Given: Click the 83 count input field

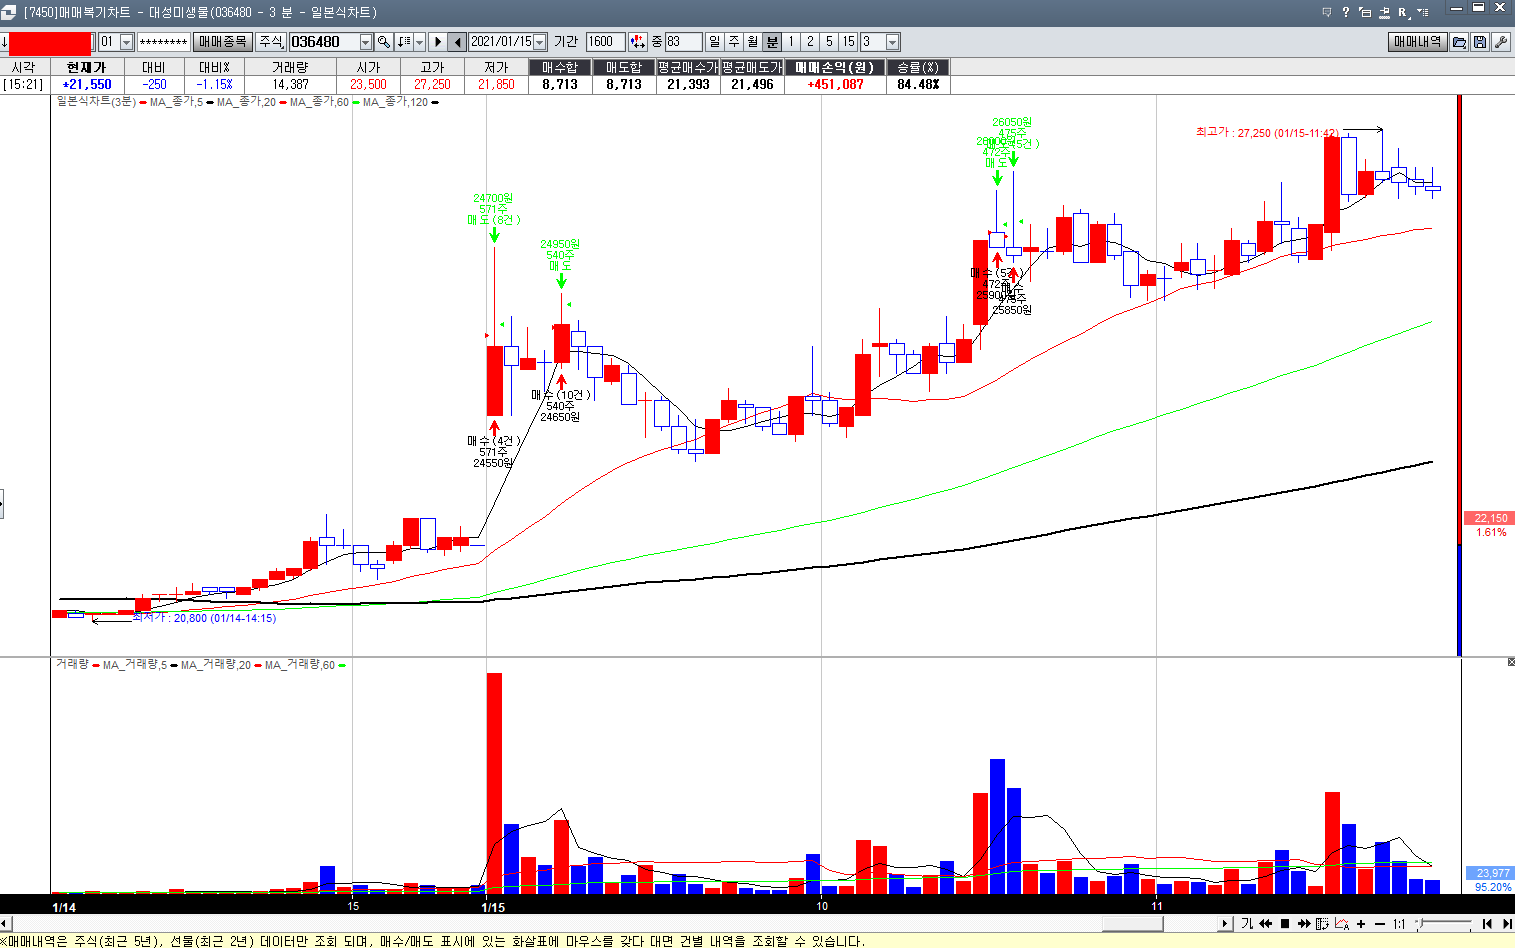Looking at the screenshot, I should tap(684, 42).
